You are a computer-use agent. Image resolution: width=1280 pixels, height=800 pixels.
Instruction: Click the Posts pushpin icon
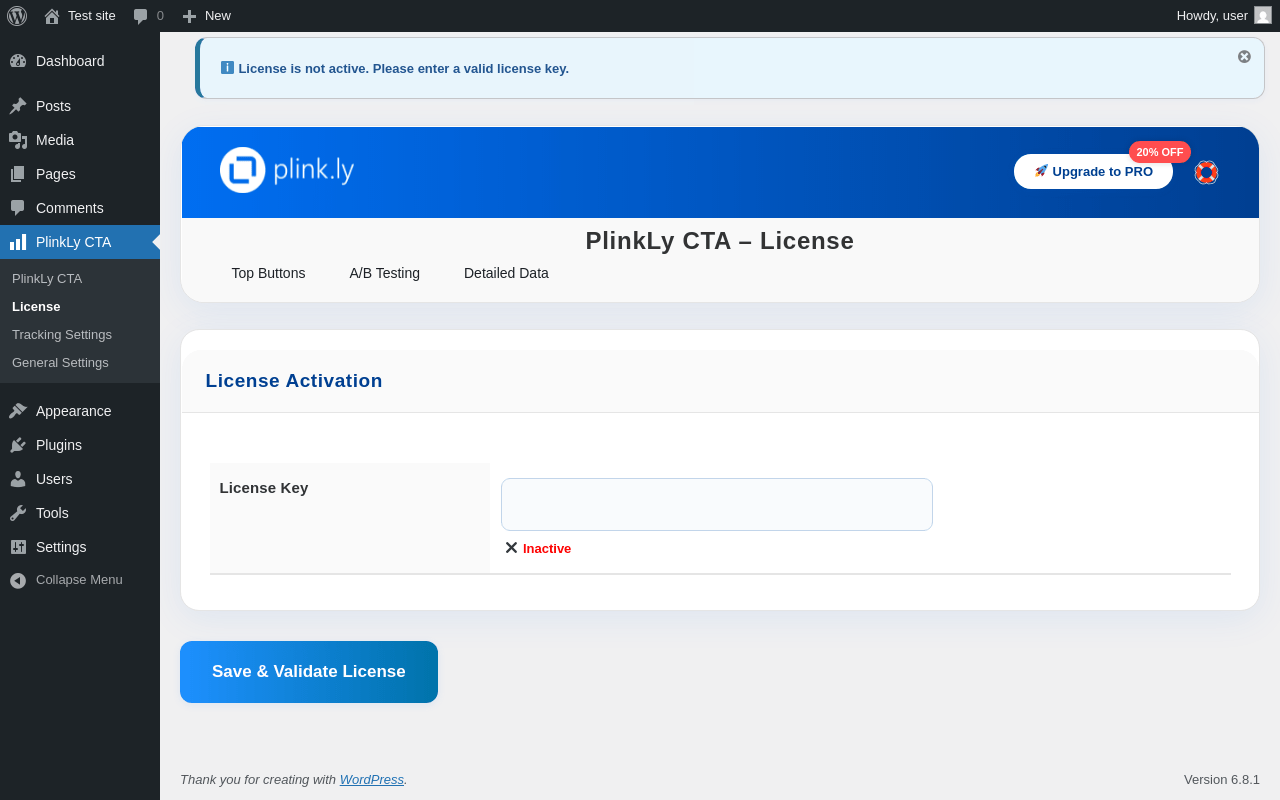(x=18, y=106)
